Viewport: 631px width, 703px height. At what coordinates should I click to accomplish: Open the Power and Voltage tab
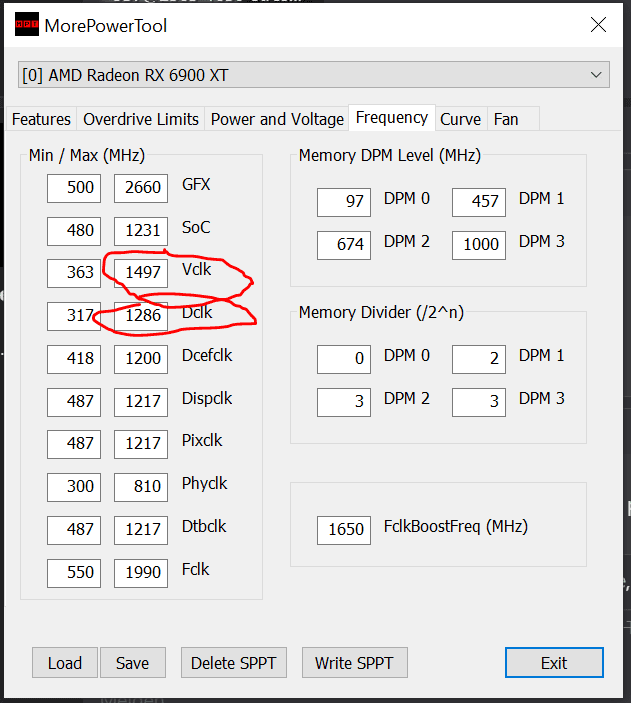pyautogui.click(x=277, y=119)
